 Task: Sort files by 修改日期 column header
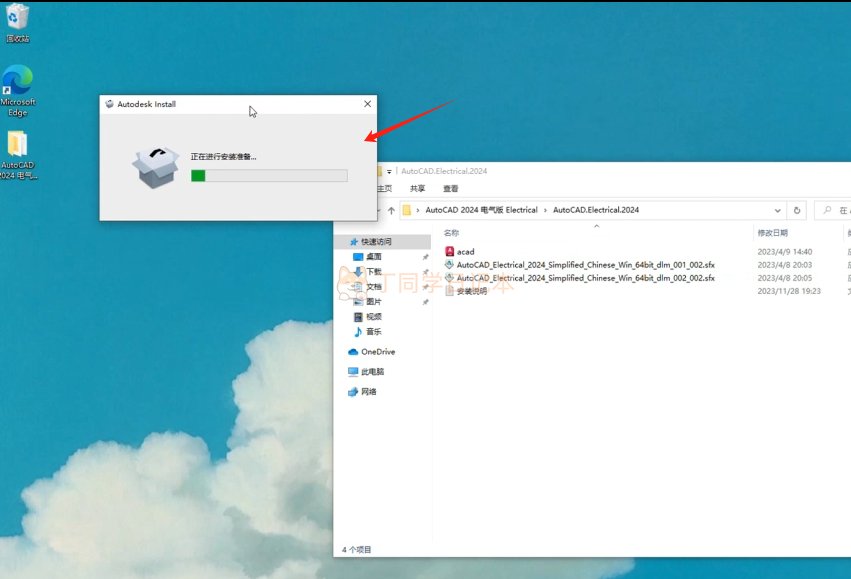pyautogui.click(x=772, y=232)
